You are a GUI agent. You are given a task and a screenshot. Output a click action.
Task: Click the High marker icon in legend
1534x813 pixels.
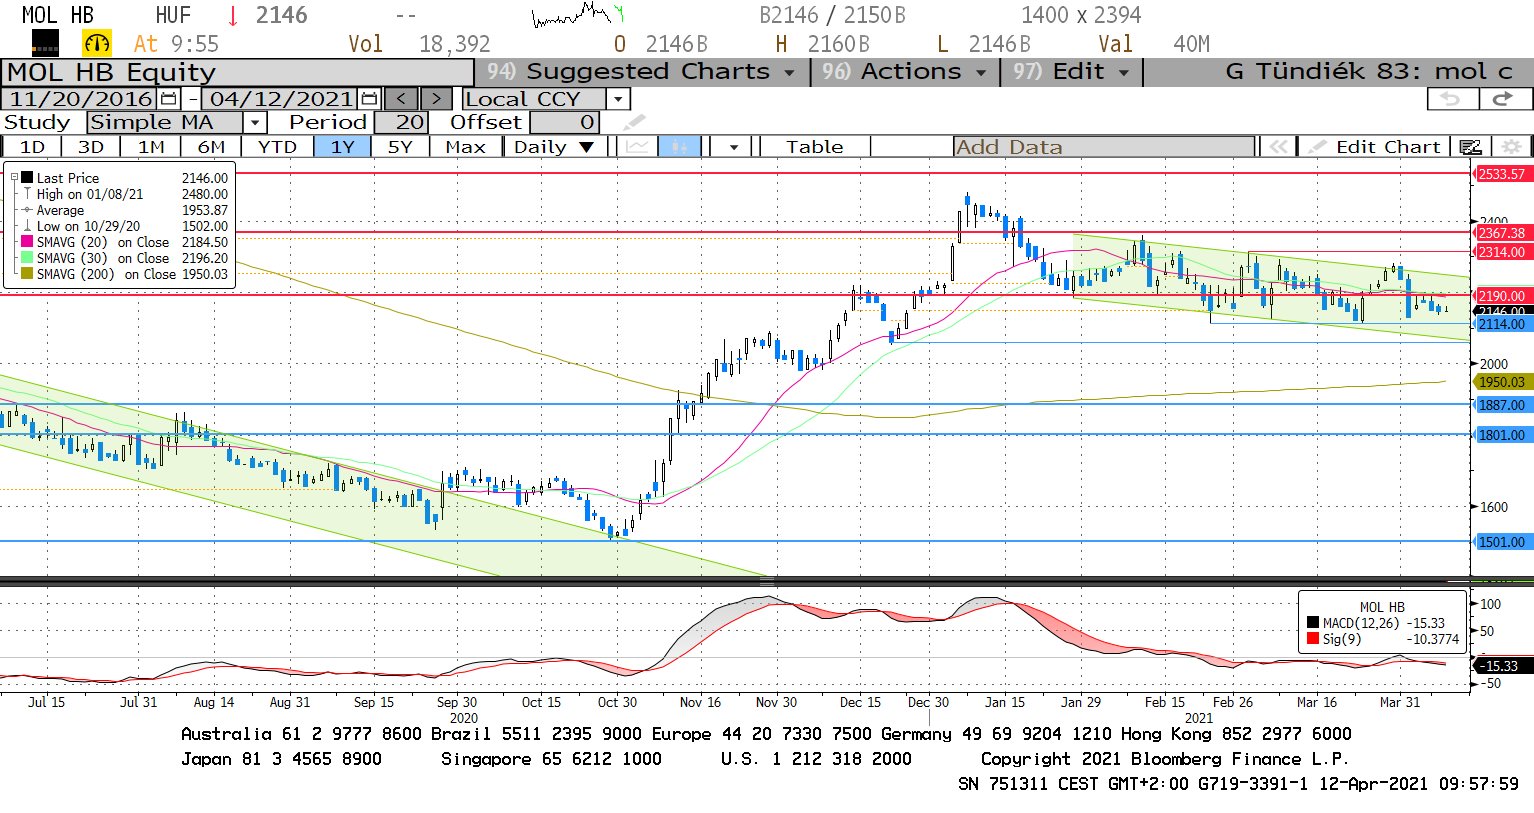pos(28,194)
